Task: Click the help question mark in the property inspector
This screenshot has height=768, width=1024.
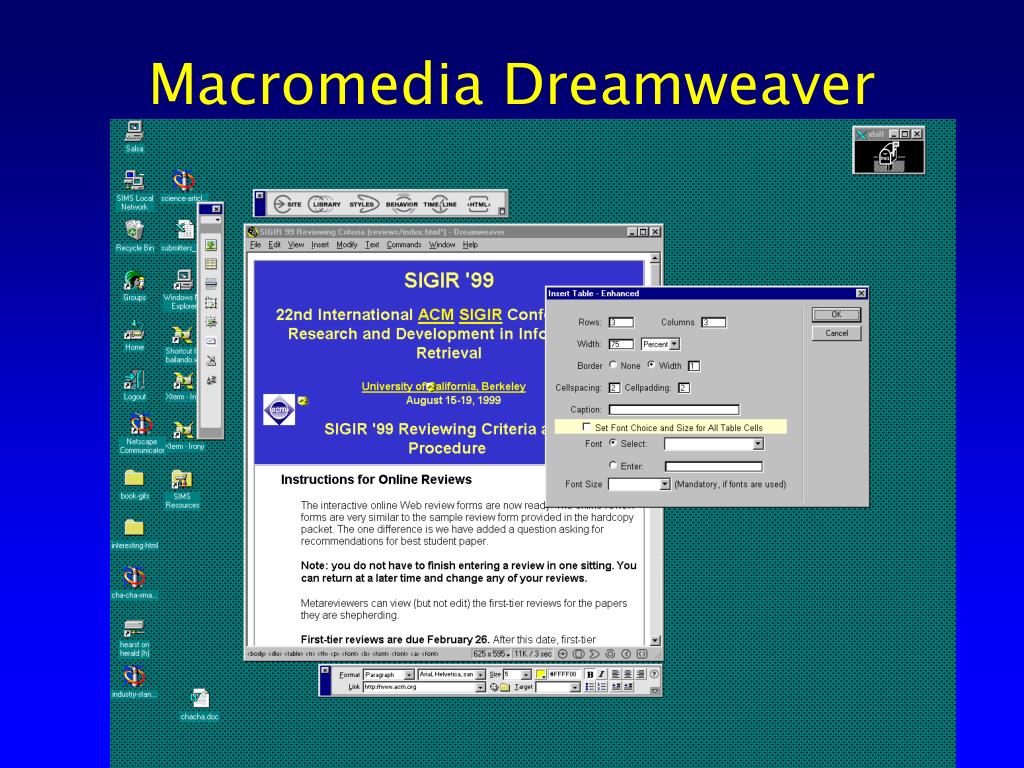Action: pos(654,674)
